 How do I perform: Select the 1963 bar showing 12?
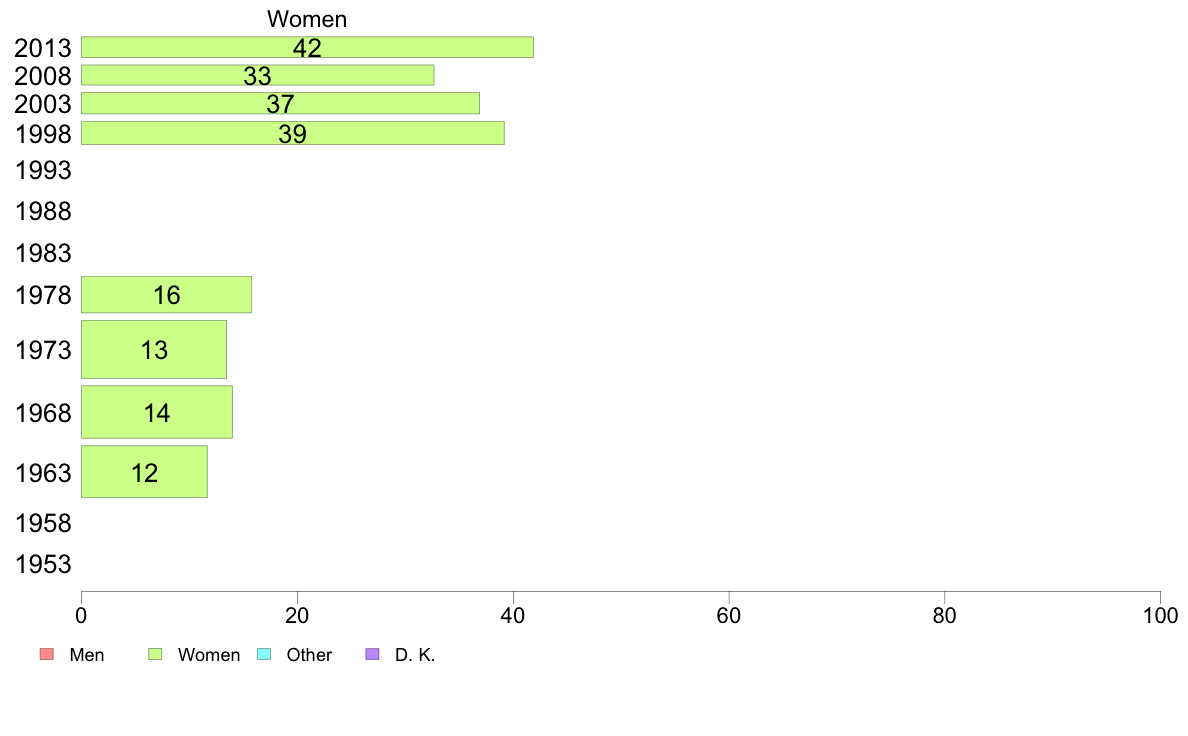pyautogui.click(x=144, y=472)
